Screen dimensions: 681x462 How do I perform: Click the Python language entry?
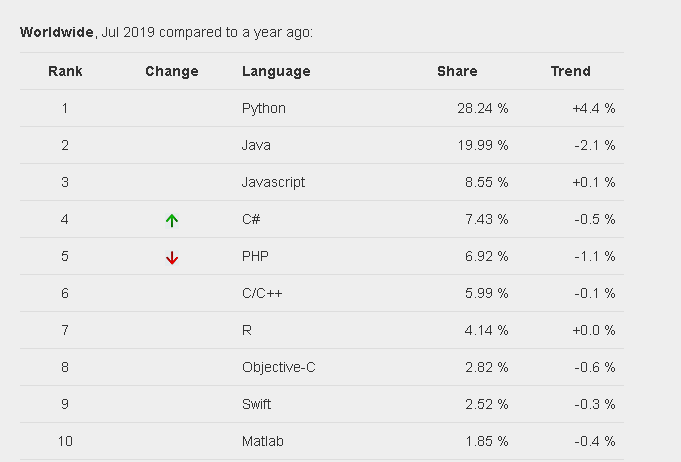tap(263, 108)
